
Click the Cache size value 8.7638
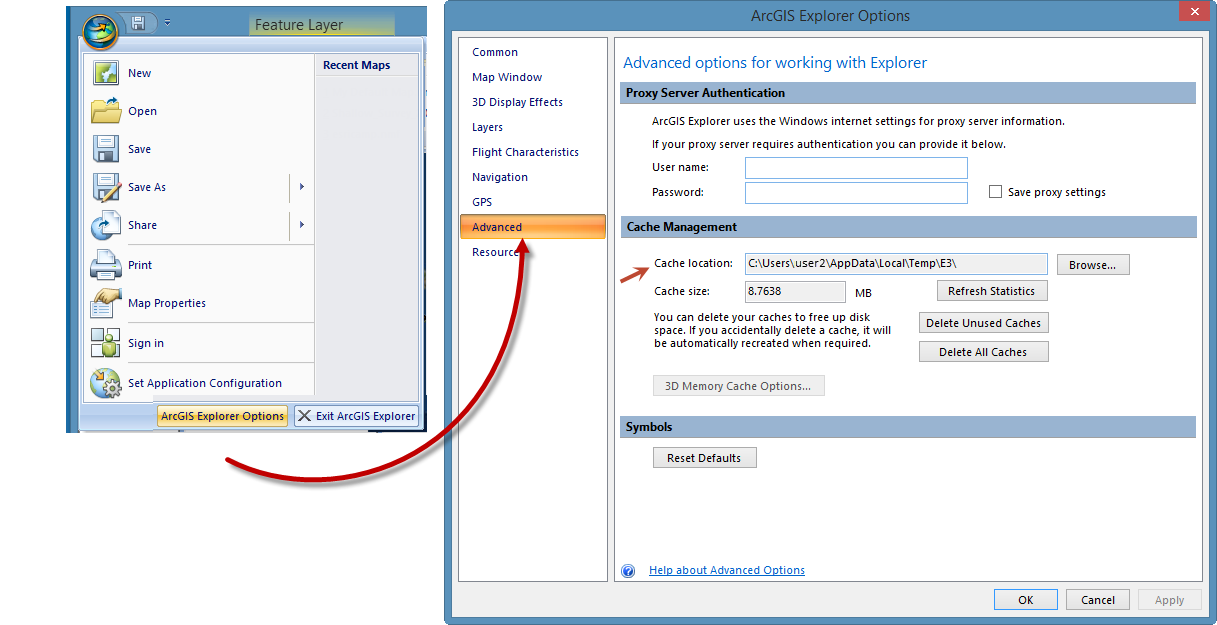[x=796, y=292]
